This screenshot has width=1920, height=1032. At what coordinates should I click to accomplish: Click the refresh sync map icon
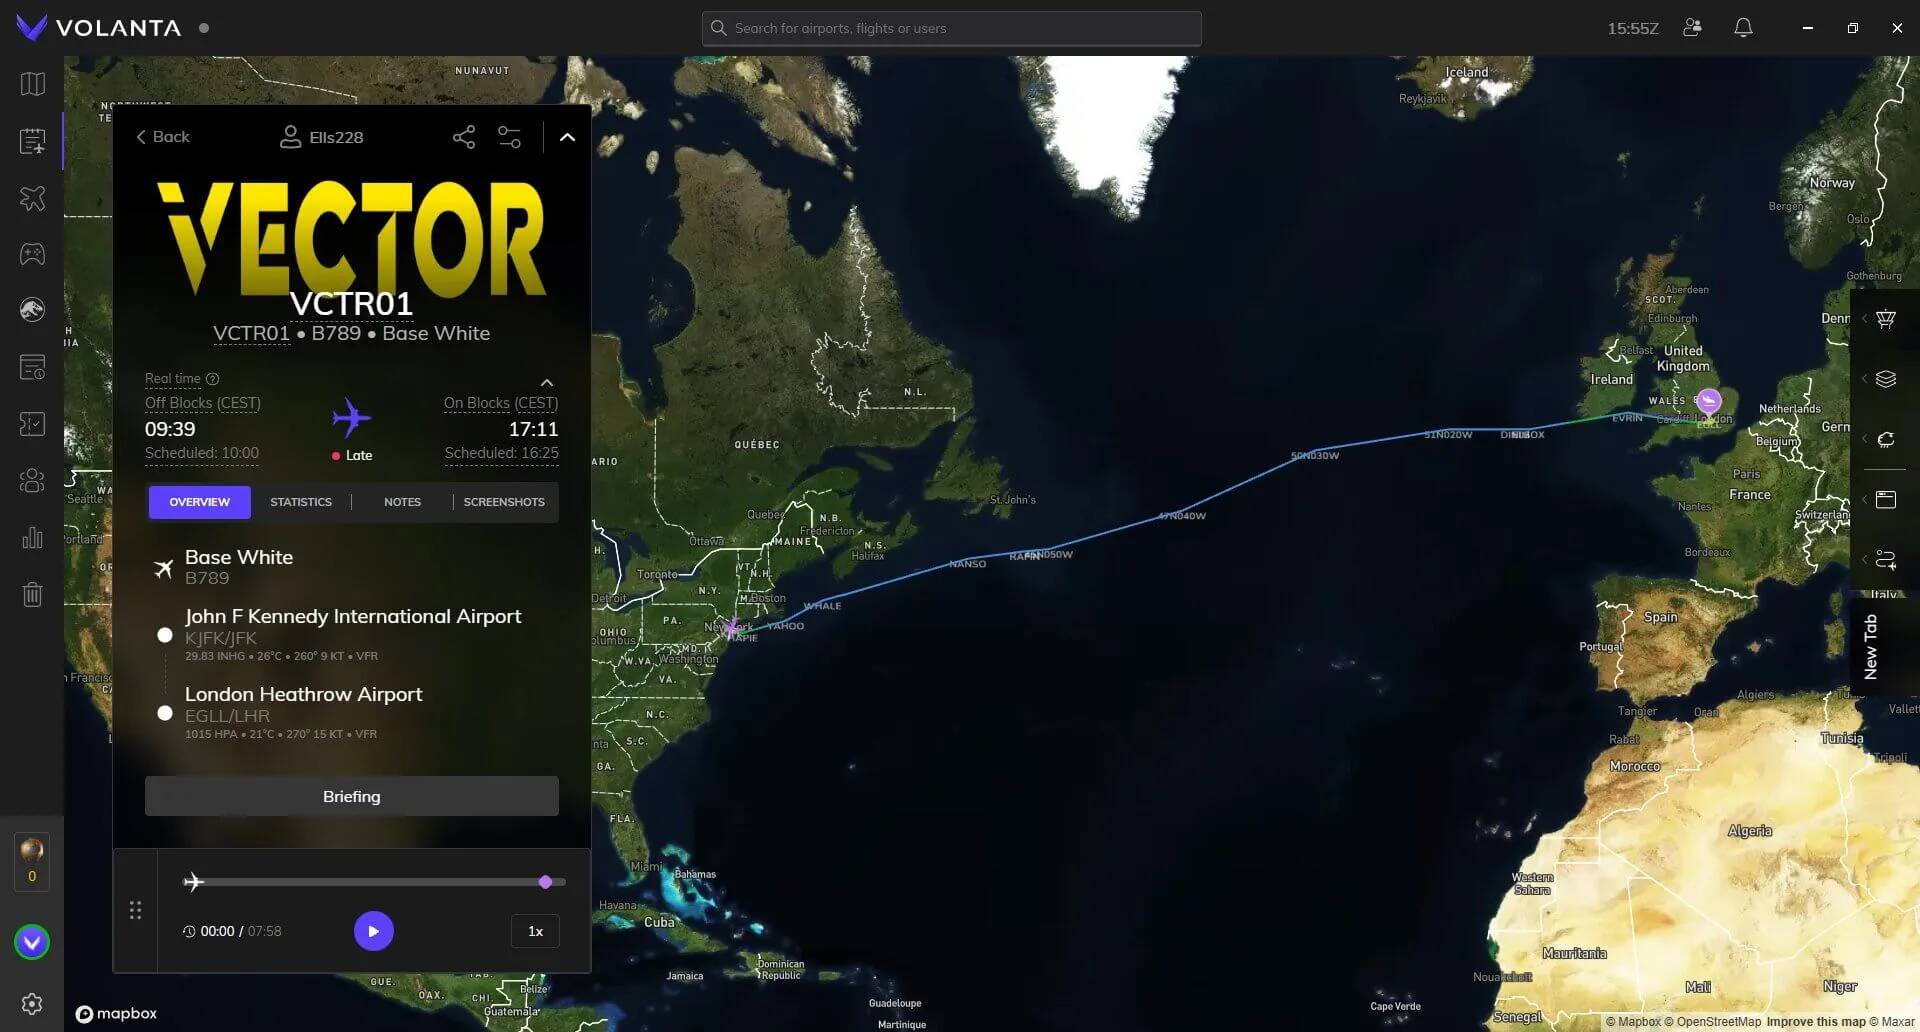[x=1886, y=439]
